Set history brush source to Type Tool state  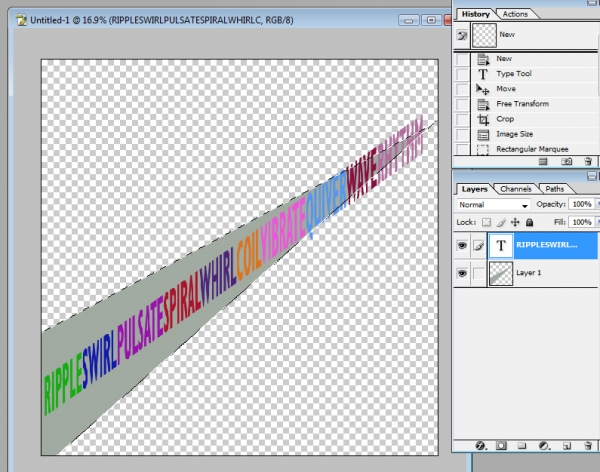[463, 74]
